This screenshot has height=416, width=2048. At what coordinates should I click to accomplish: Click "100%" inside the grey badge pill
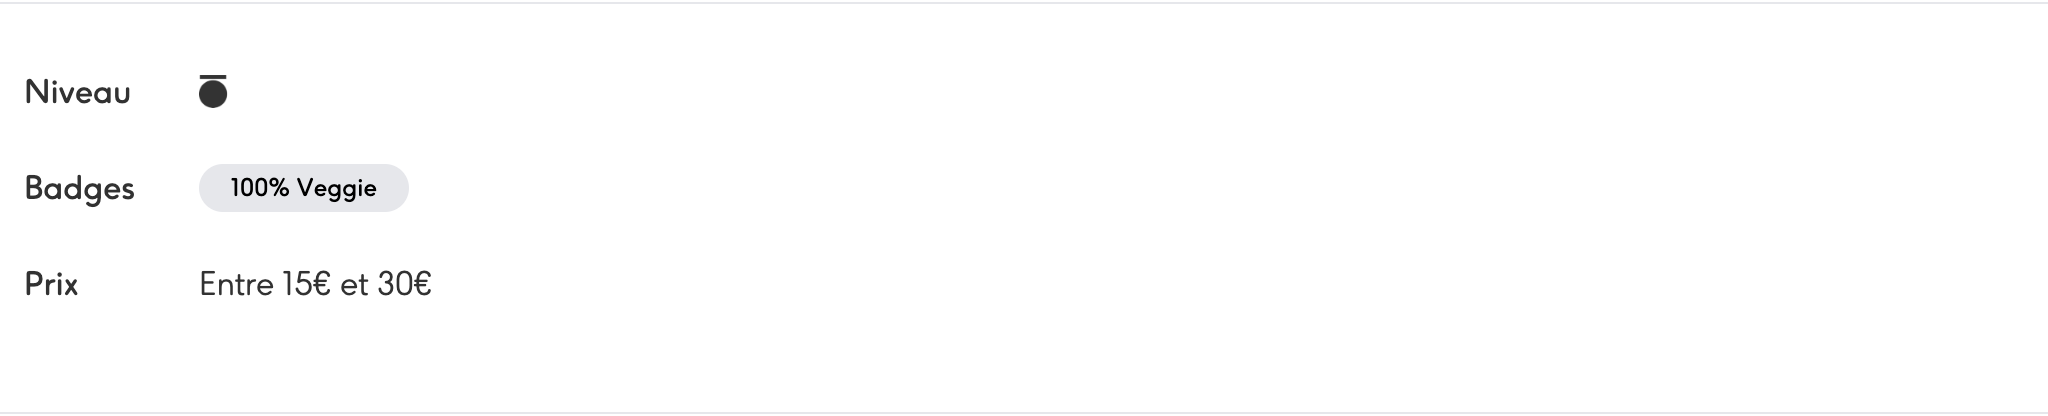pos(259,188)
